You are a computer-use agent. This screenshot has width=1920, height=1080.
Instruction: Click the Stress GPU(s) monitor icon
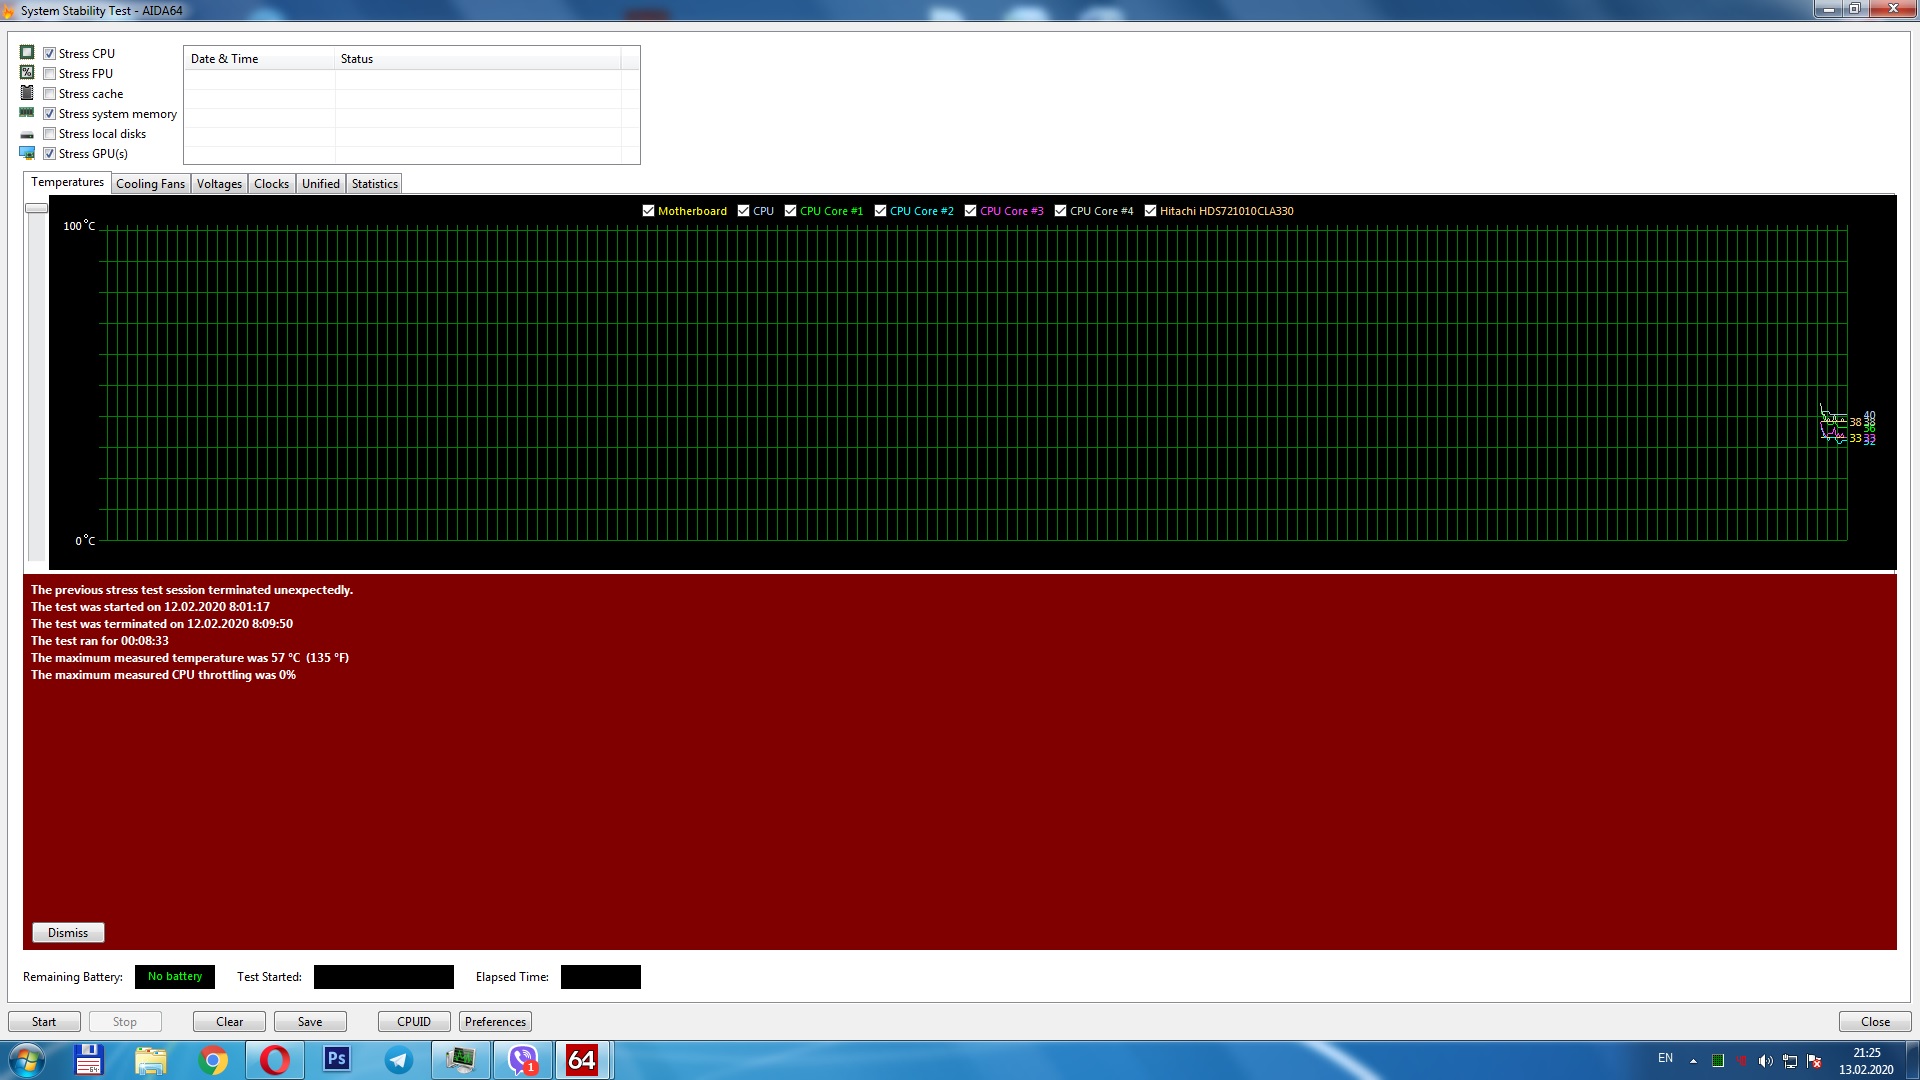(x=27, y=153)
